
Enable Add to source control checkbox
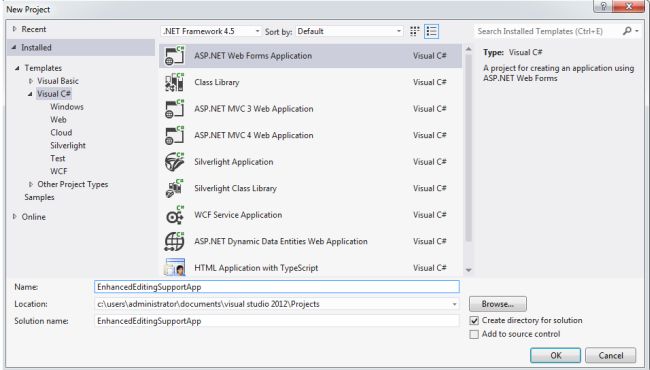(474, 334)
